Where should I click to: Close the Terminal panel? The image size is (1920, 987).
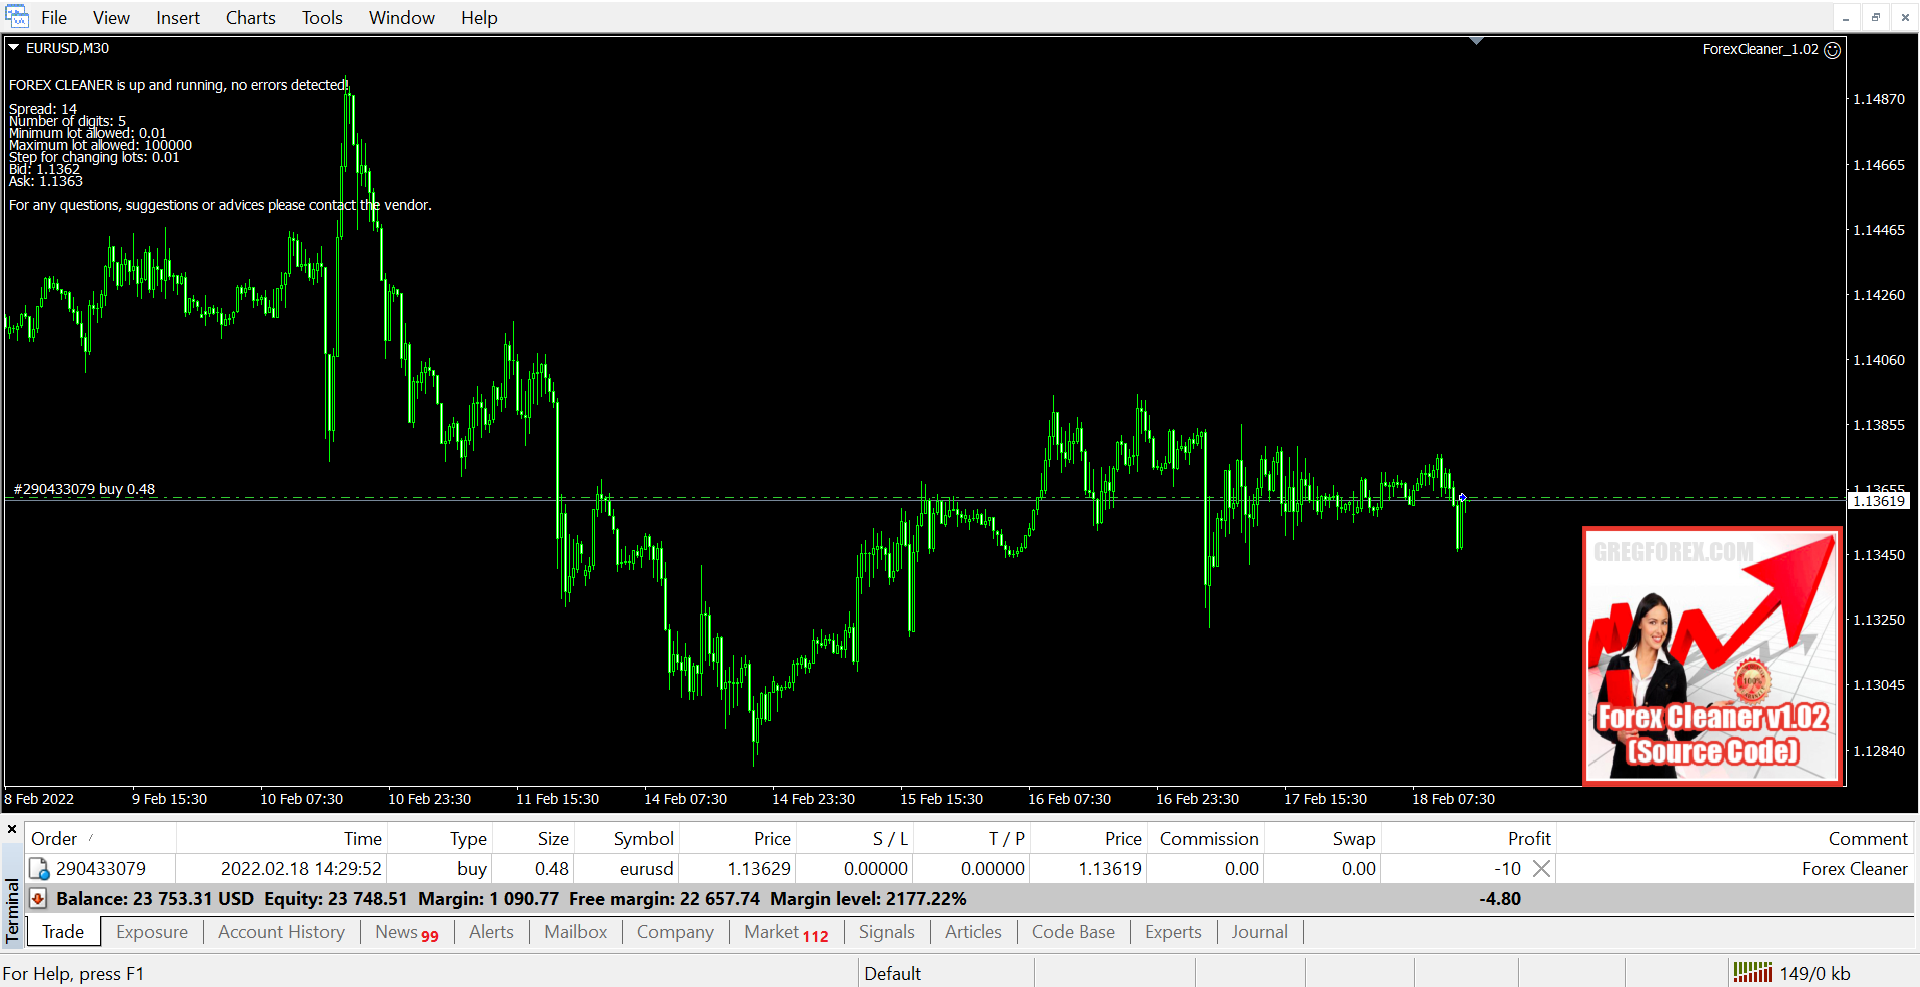coord(12,829)
